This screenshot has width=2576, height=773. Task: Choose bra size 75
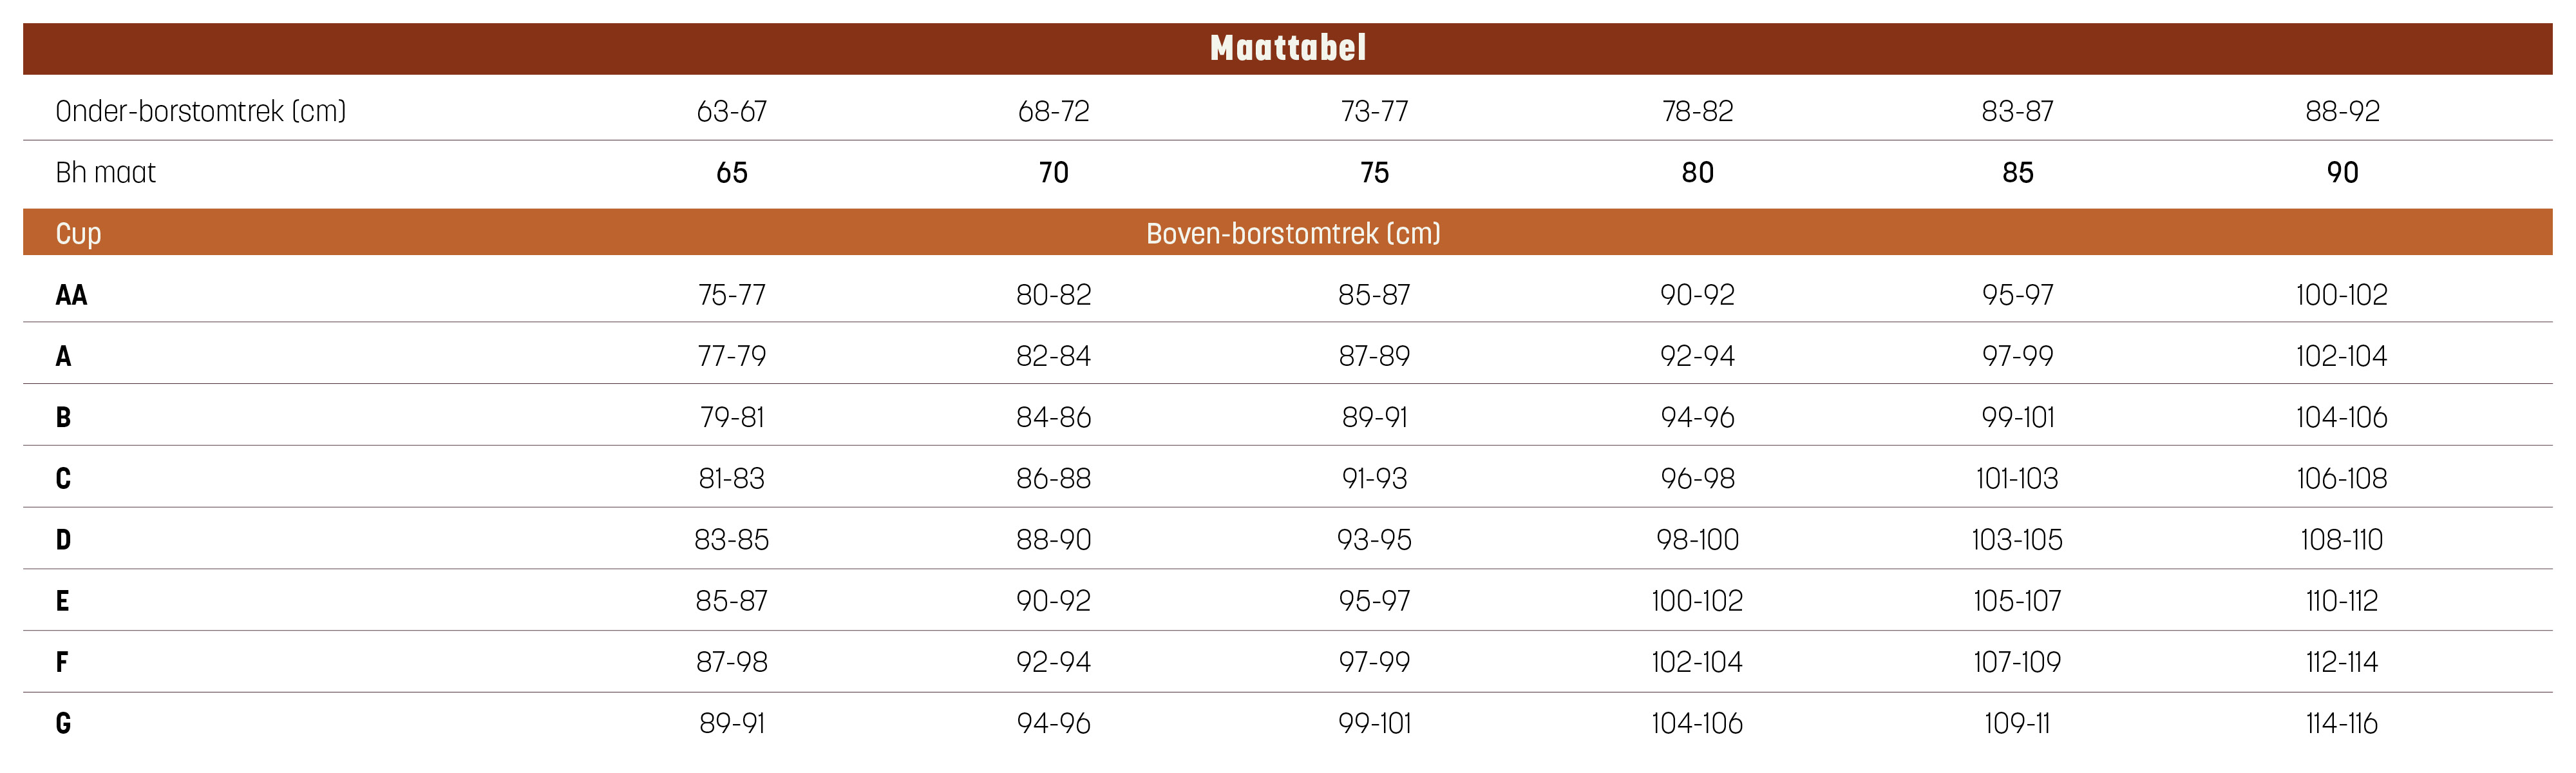[x=1374, y=173]
